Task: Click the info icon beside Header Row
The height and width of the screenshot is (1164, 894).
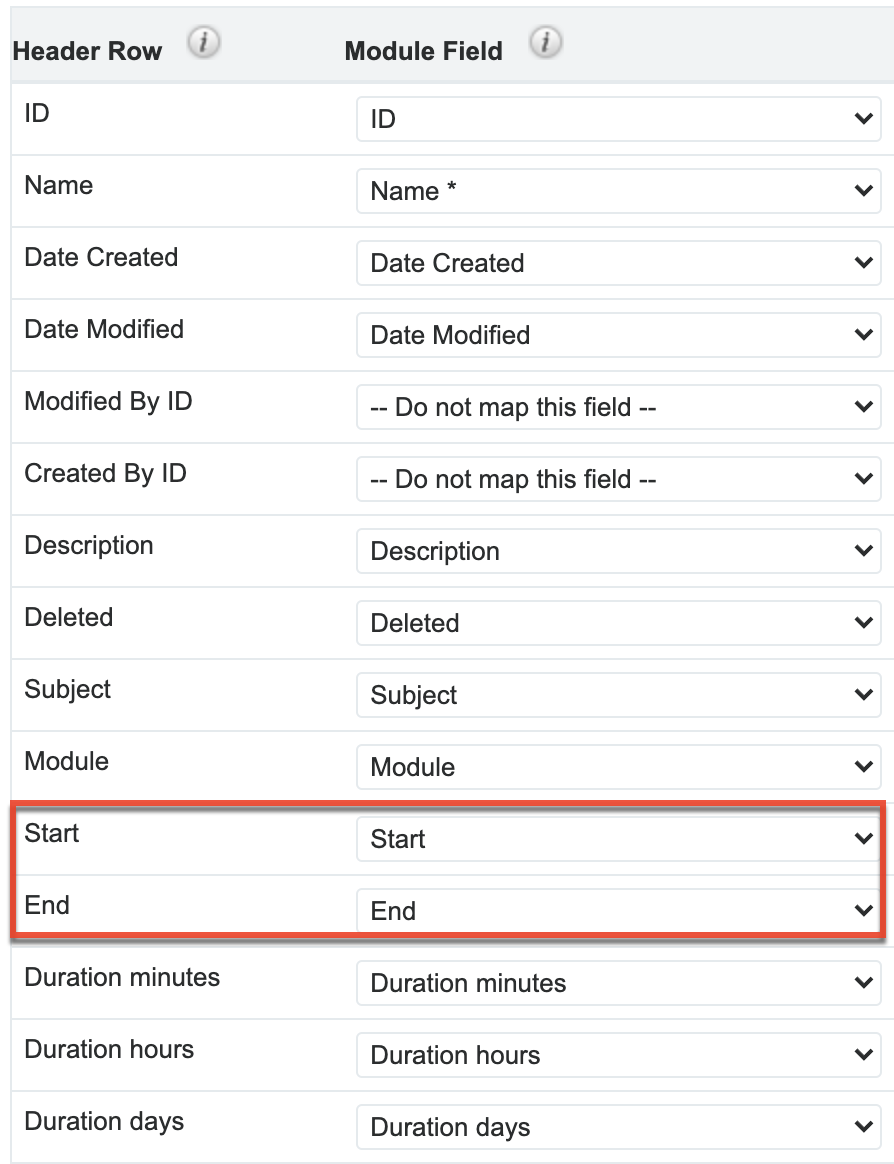Action: [x=203, y=42]
